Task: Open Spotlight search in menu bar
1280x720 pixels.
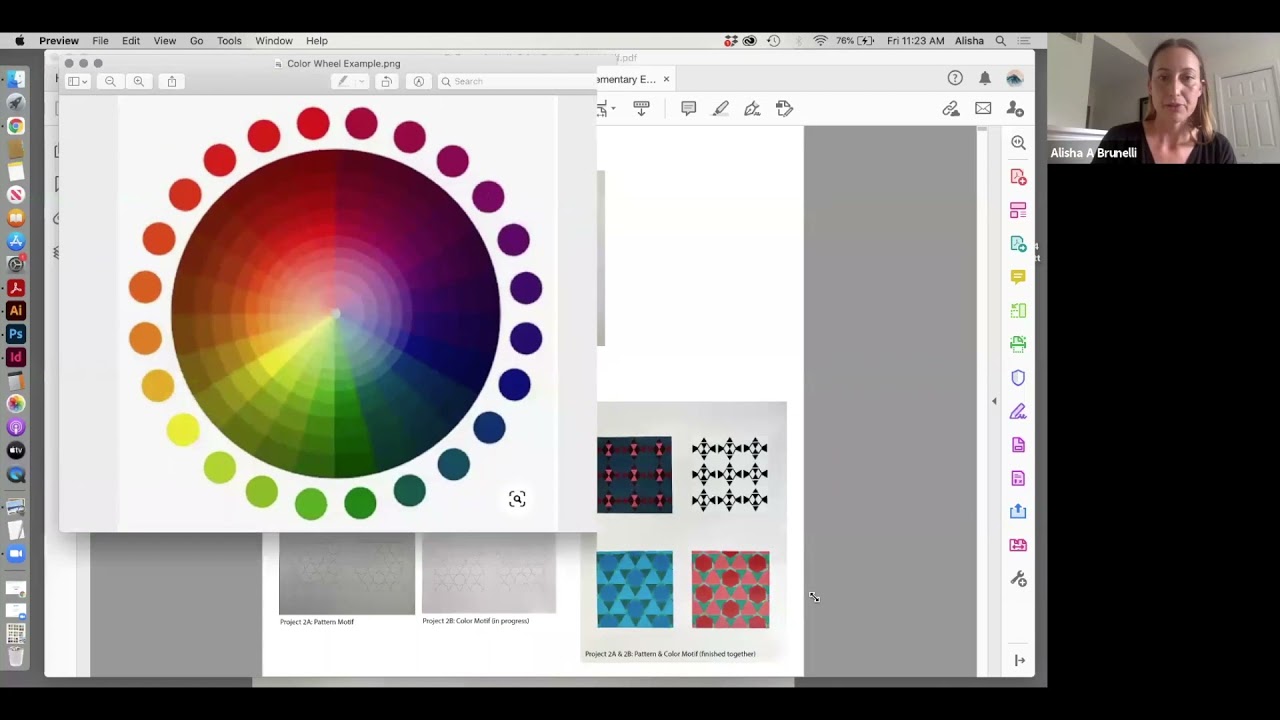Action: coord(1000,41)
